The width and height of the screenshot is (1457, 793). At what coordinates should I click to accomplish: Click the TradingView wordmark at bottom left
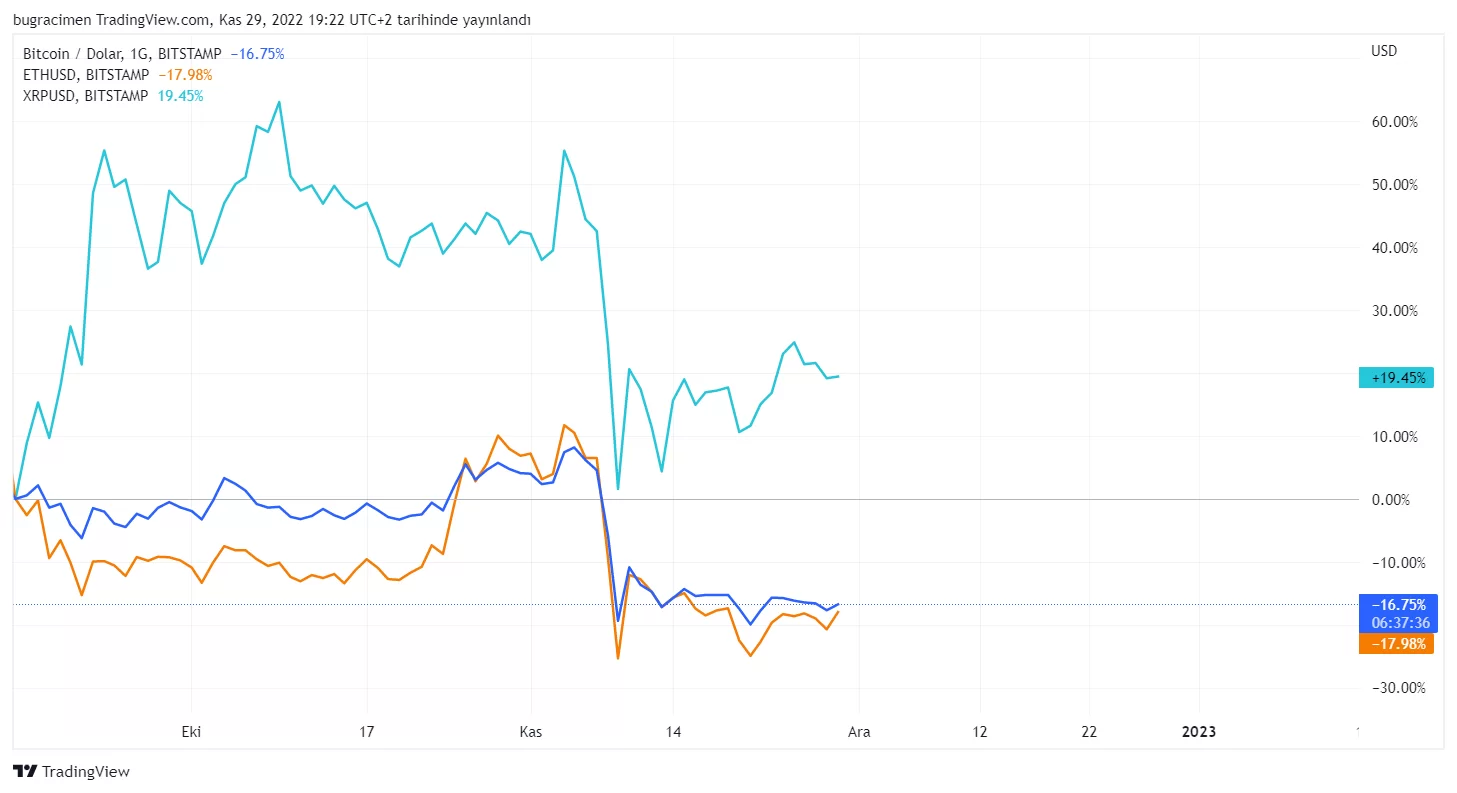(86, 772)
